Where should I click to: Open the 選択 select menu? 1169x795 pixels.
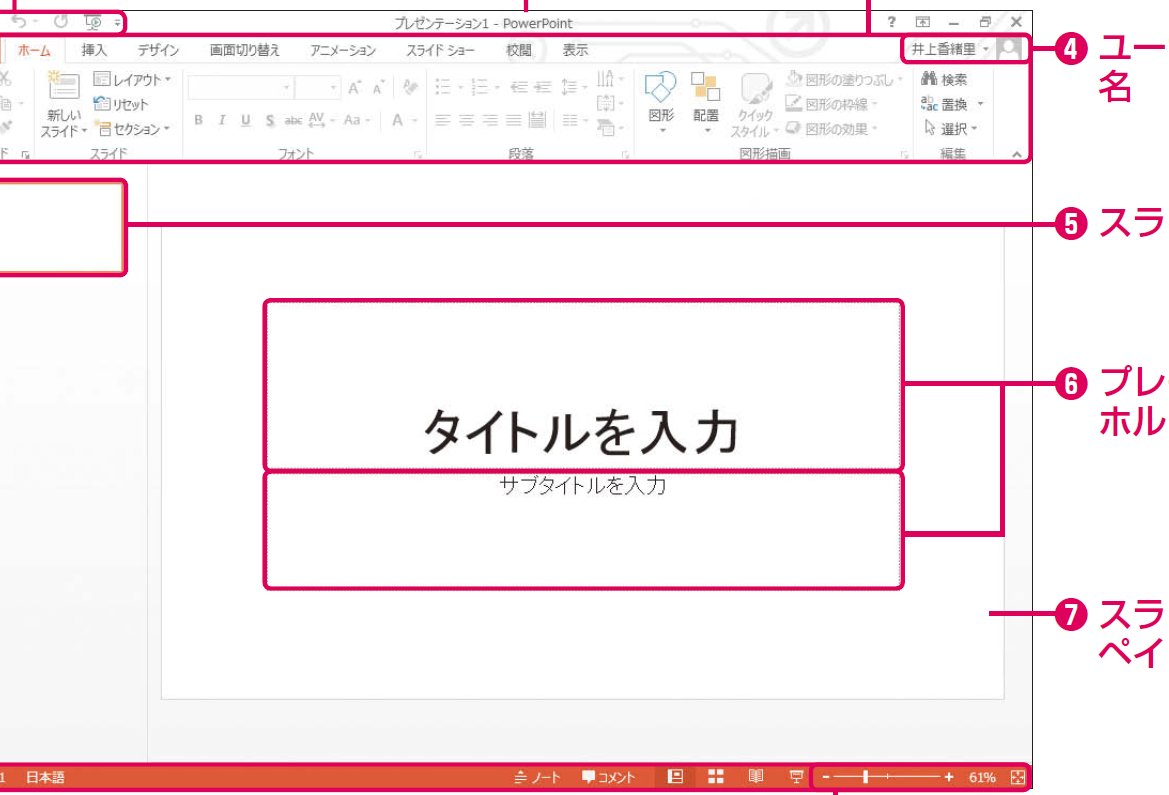pos(951,129)
